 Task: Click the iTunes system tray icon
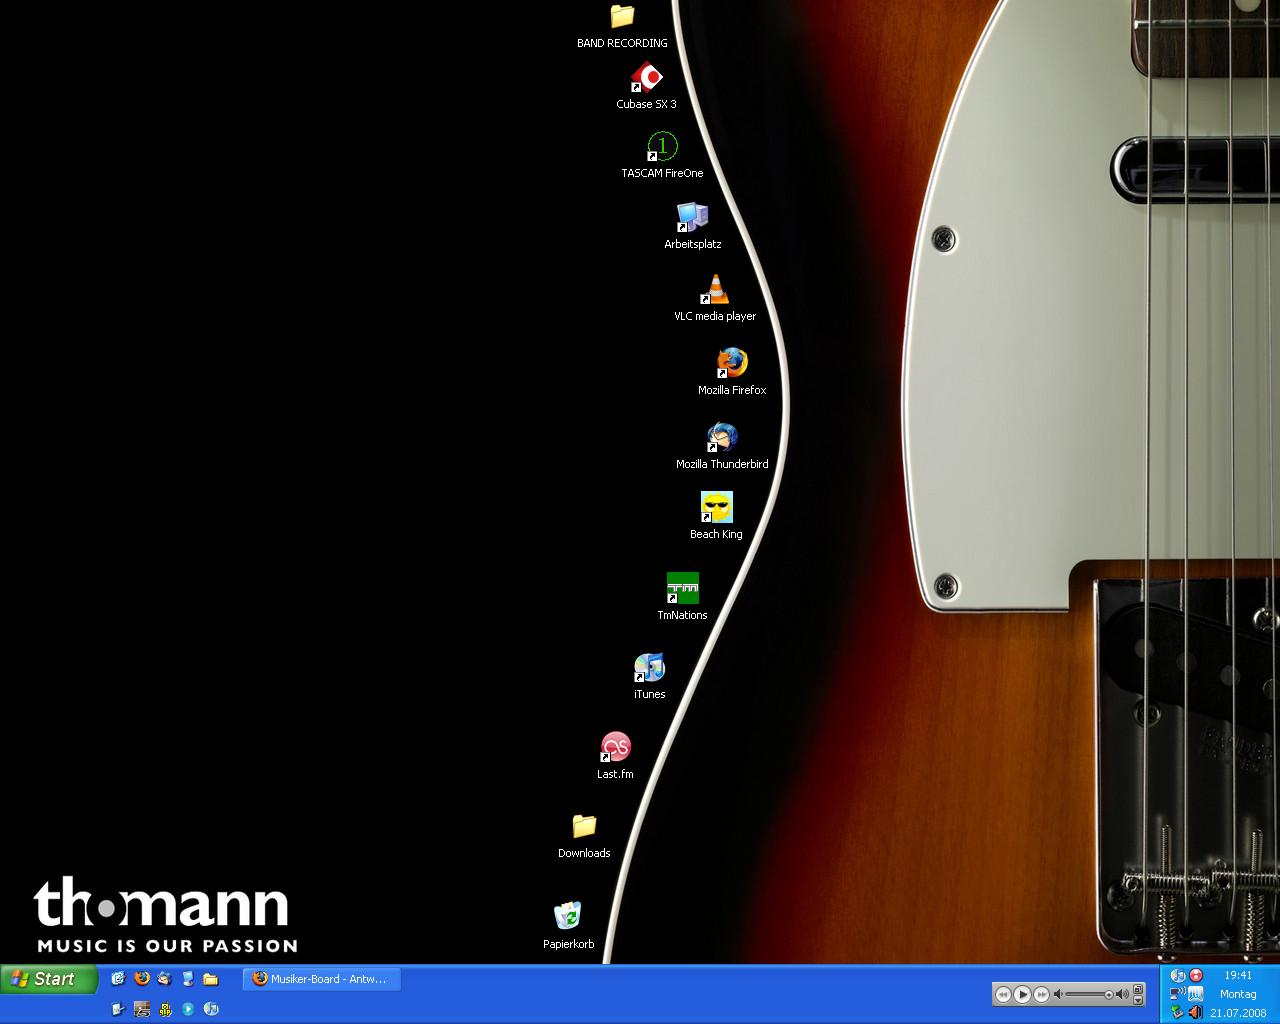point(1178,975)
